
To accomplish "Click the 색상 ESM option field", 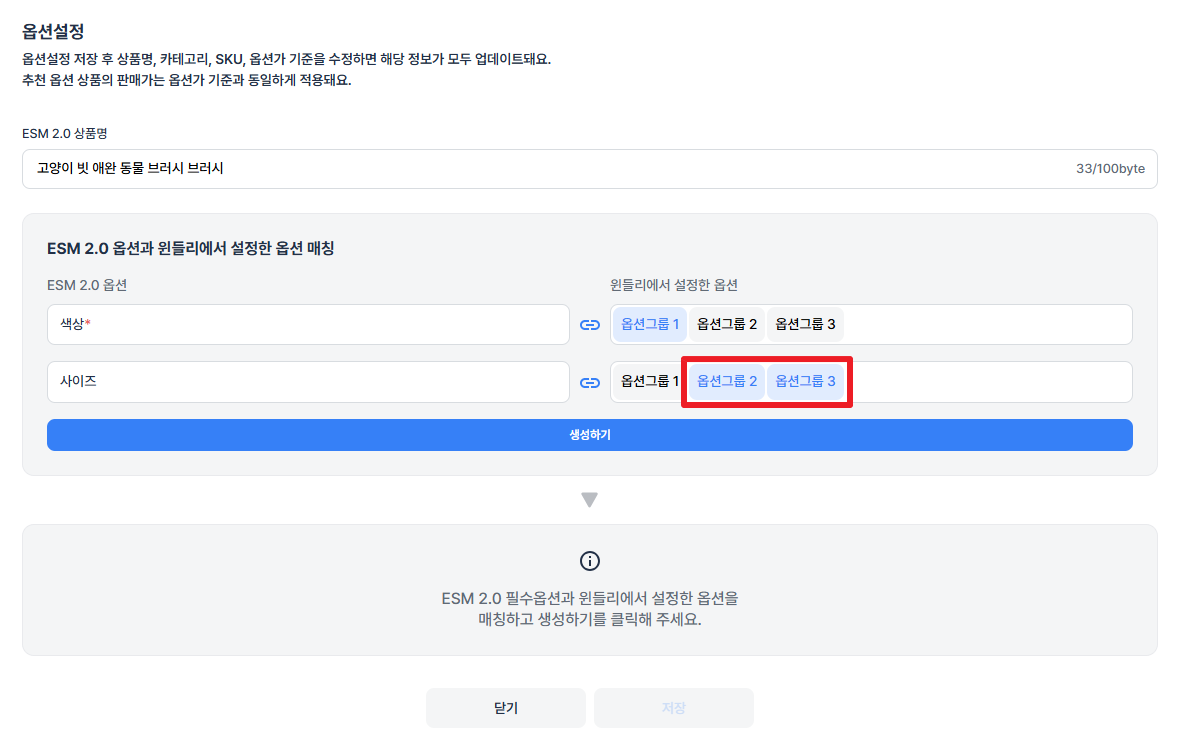I will (308, 325).
